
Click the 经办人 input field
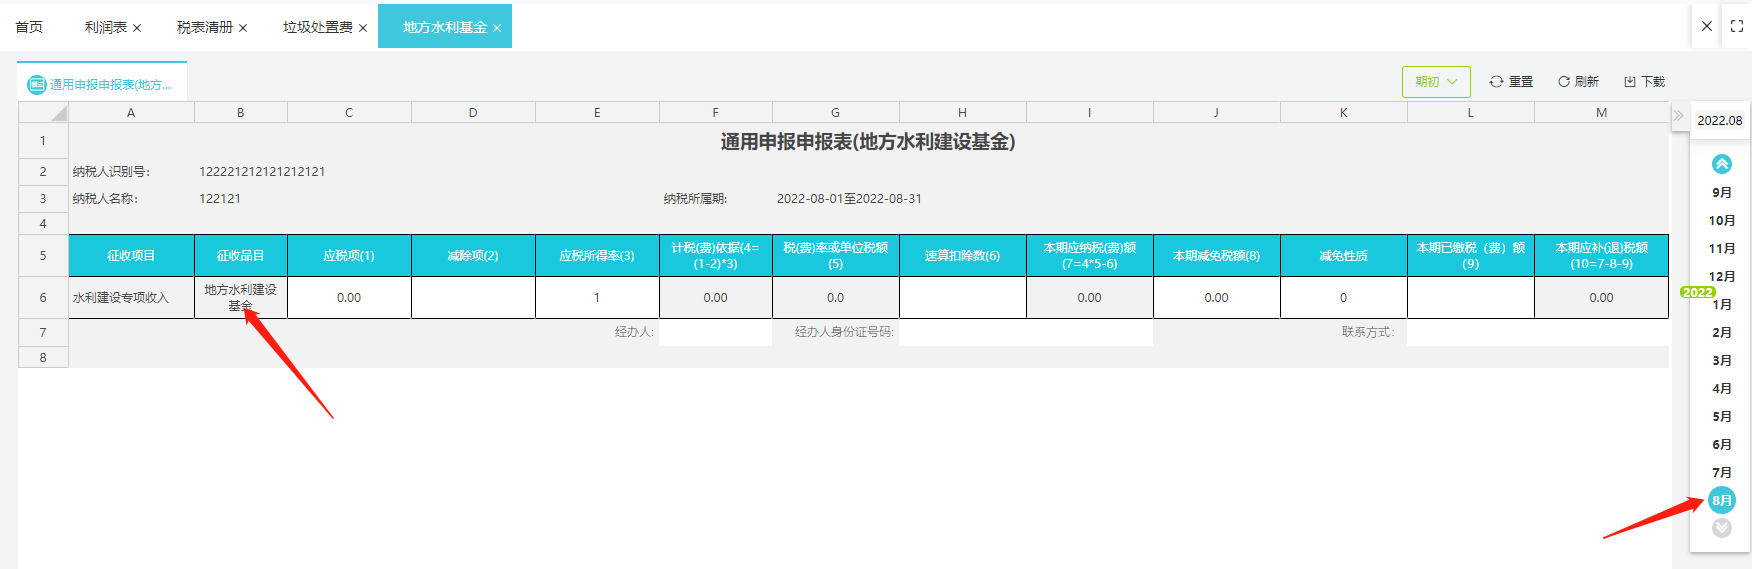point(715,332)
